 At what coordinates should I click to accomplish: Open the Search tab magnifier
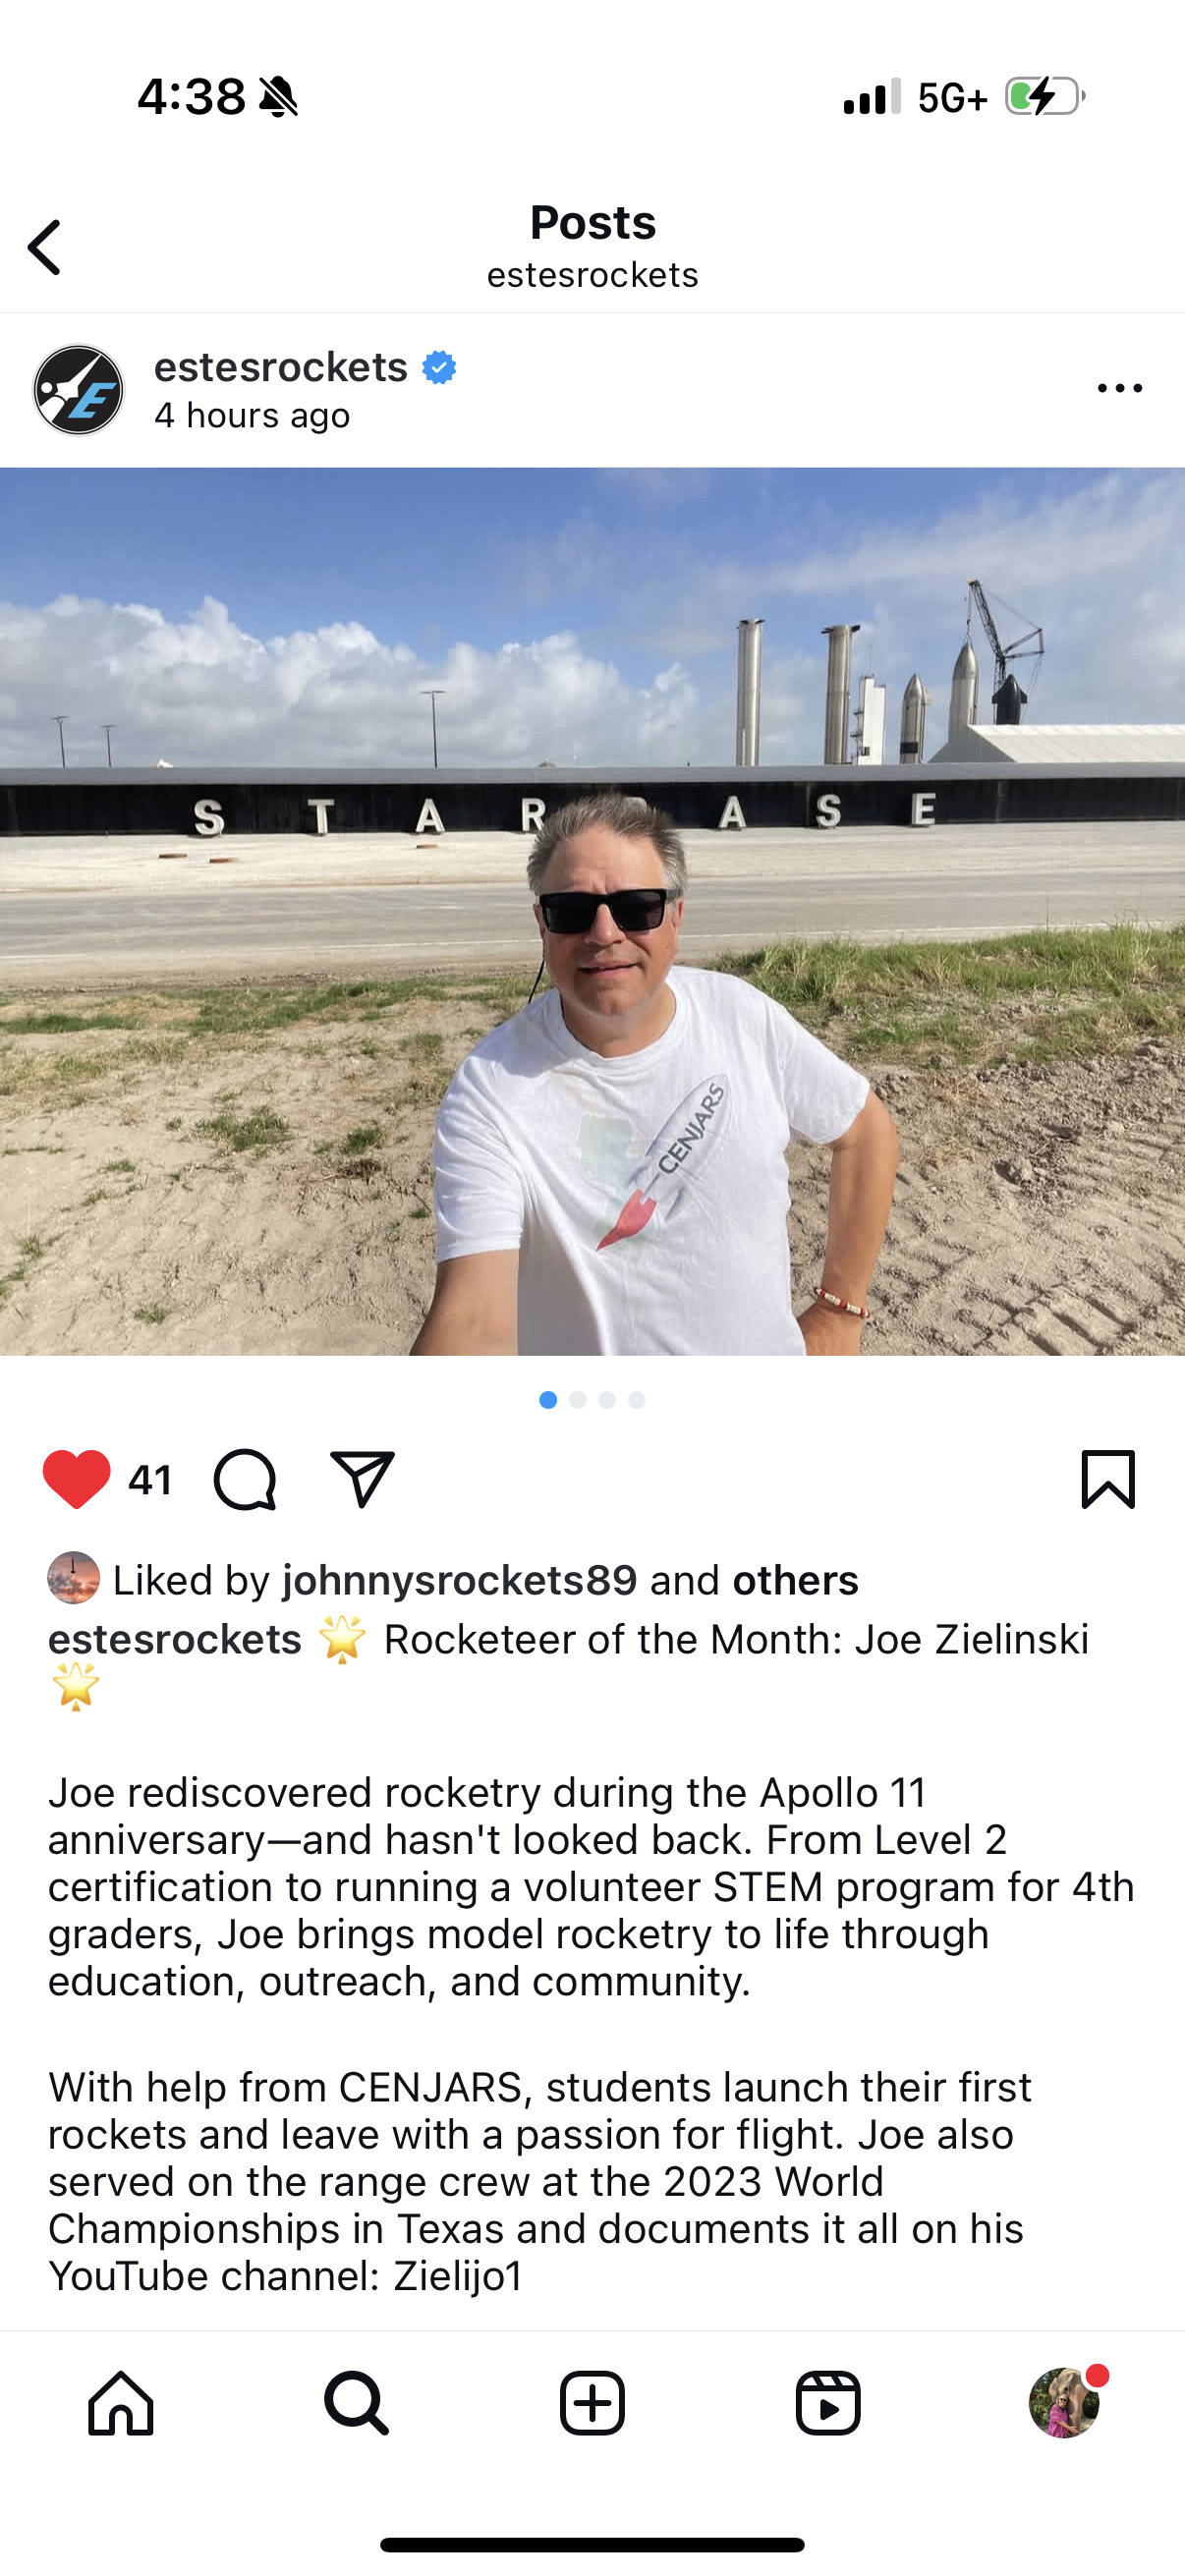(356, 2403)
